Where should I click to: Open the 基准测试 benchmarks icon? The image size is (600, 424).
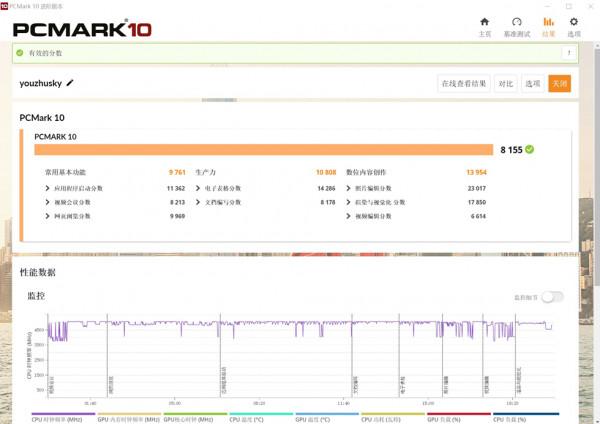tap(516, 22)
